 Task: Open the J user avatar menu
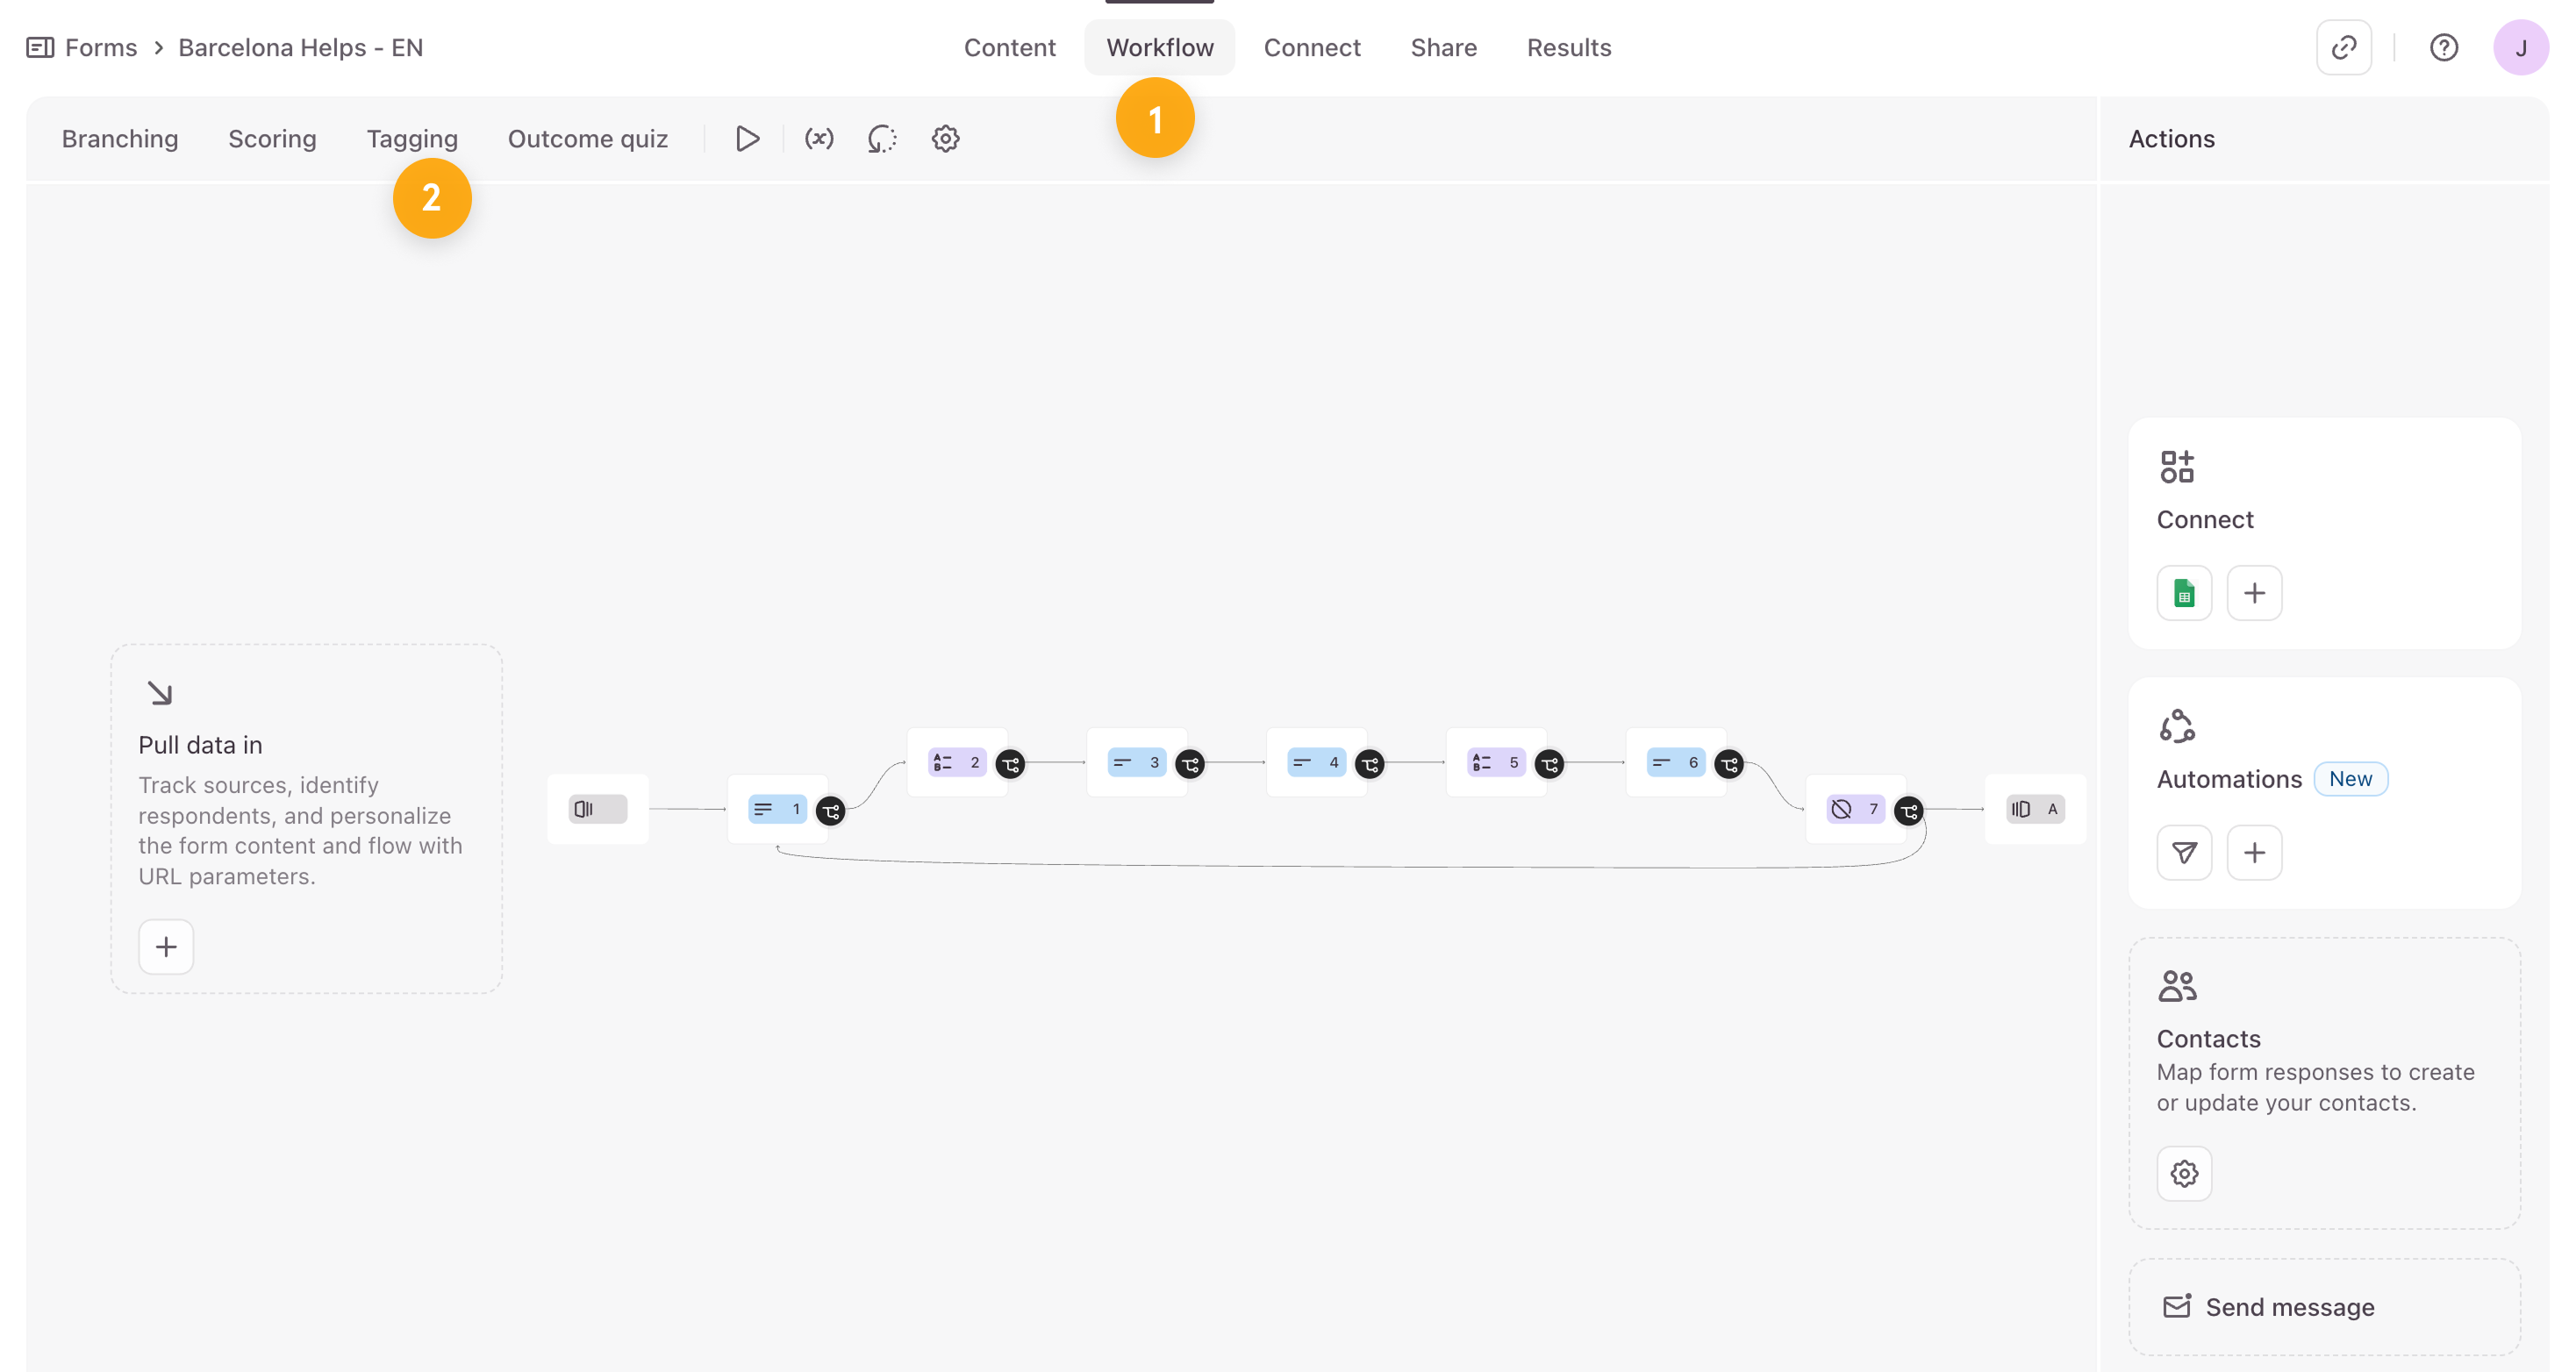[2520, 47]
